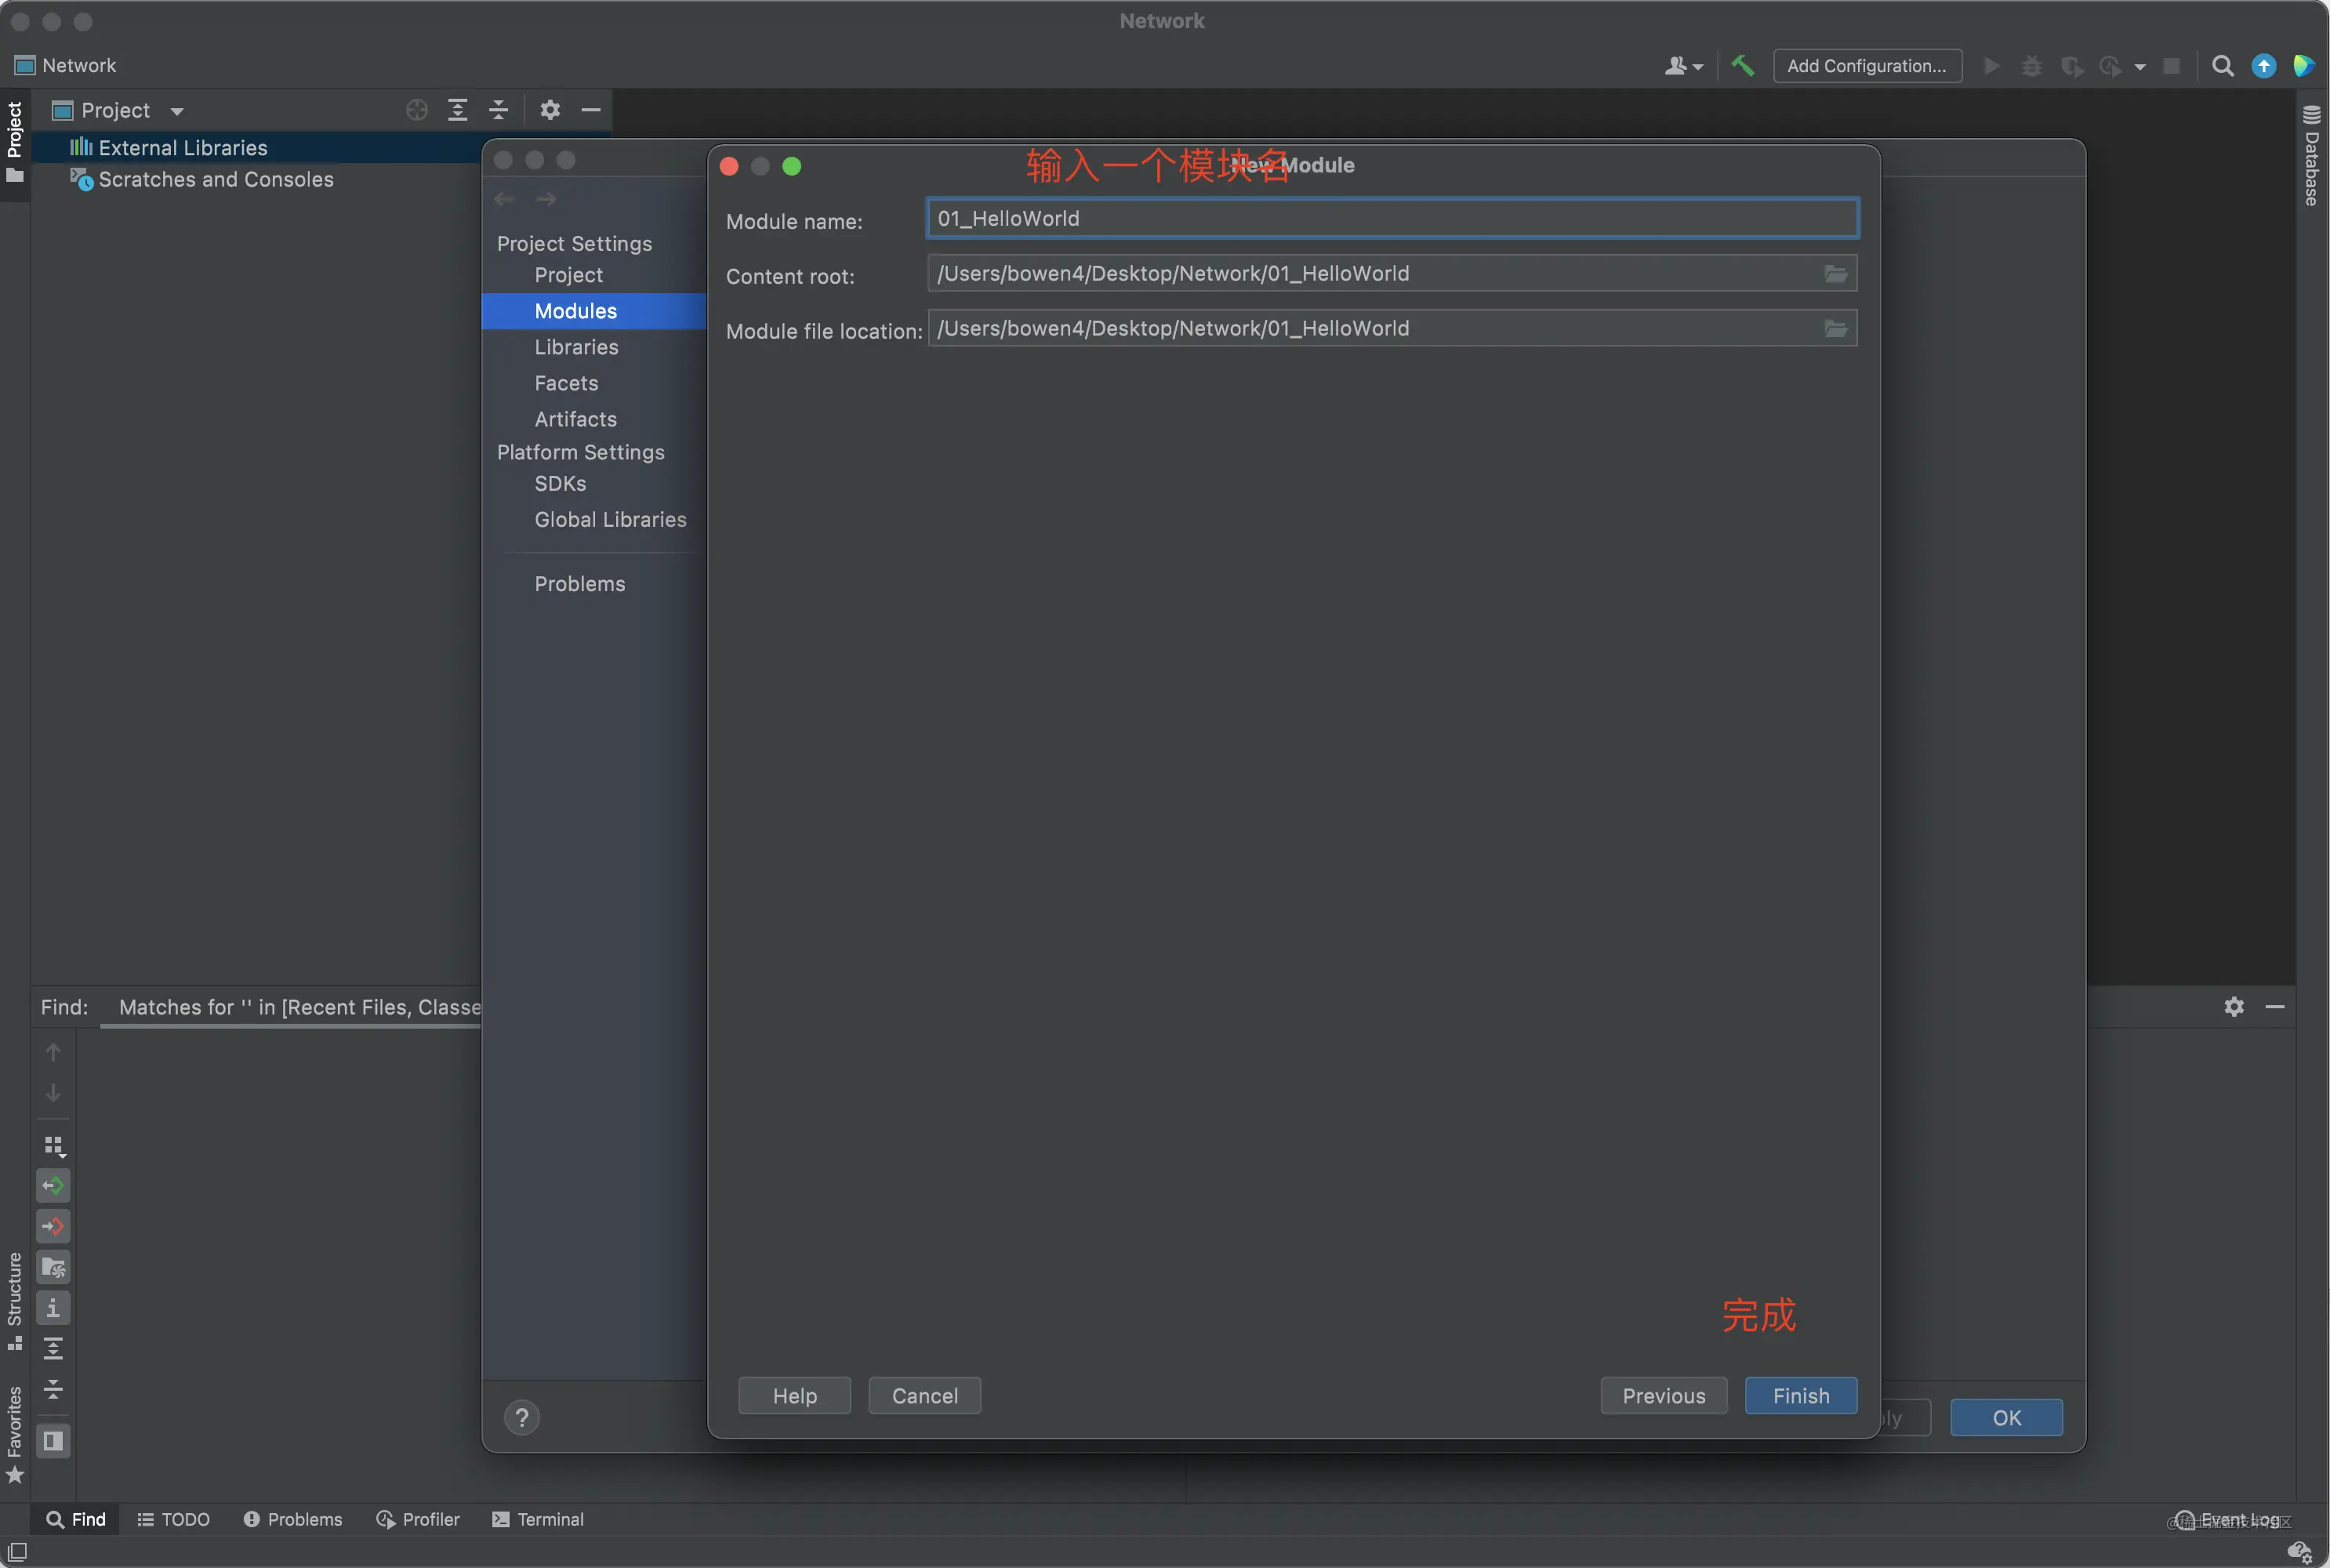Hide the Find panel with minus icon
This screenshot has height=1568, width=2330.
(2275, 1007)
